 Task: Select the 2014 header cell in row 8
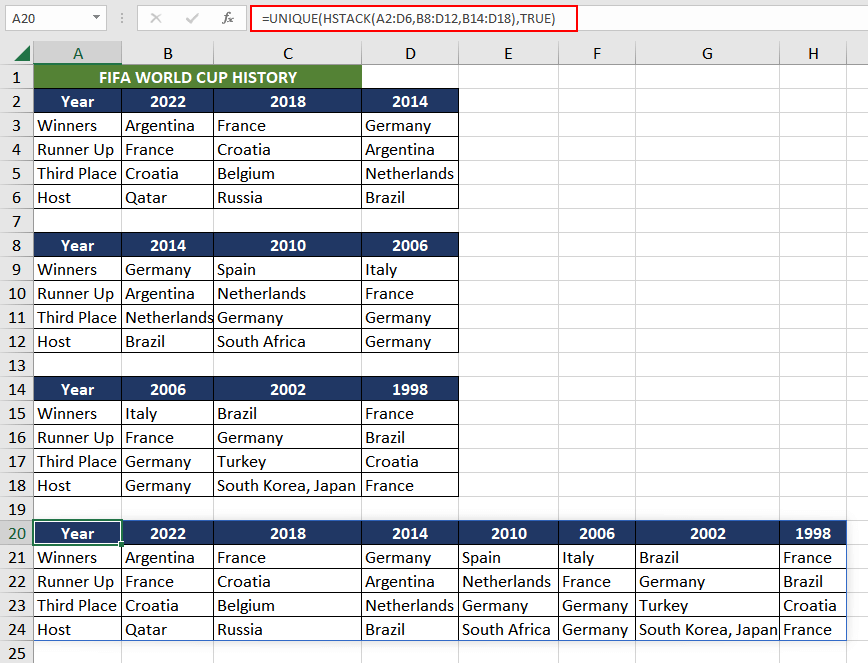coord(167,245)
